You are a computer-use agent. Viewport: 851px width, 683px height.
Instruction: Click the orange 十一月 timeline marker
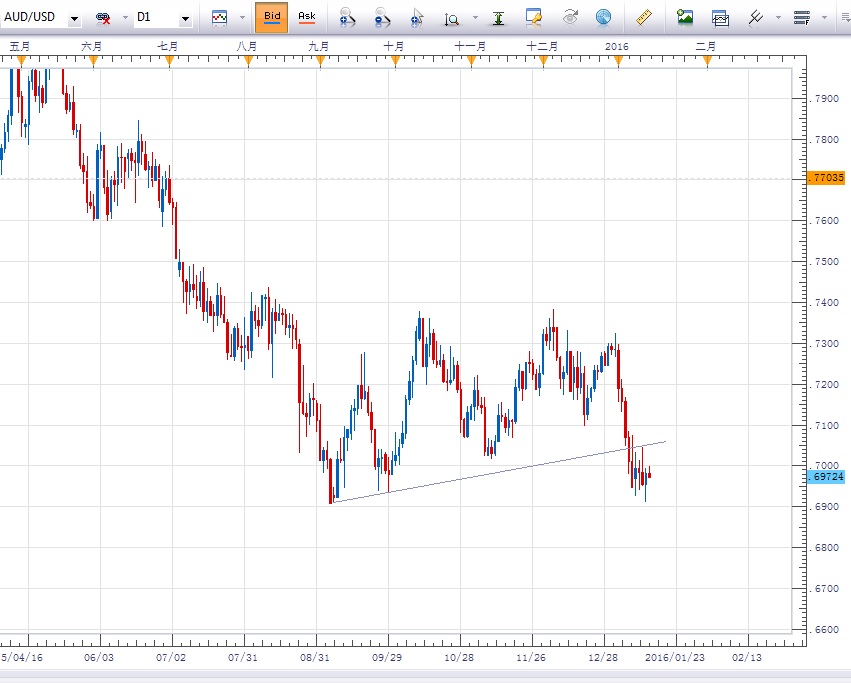471,62
